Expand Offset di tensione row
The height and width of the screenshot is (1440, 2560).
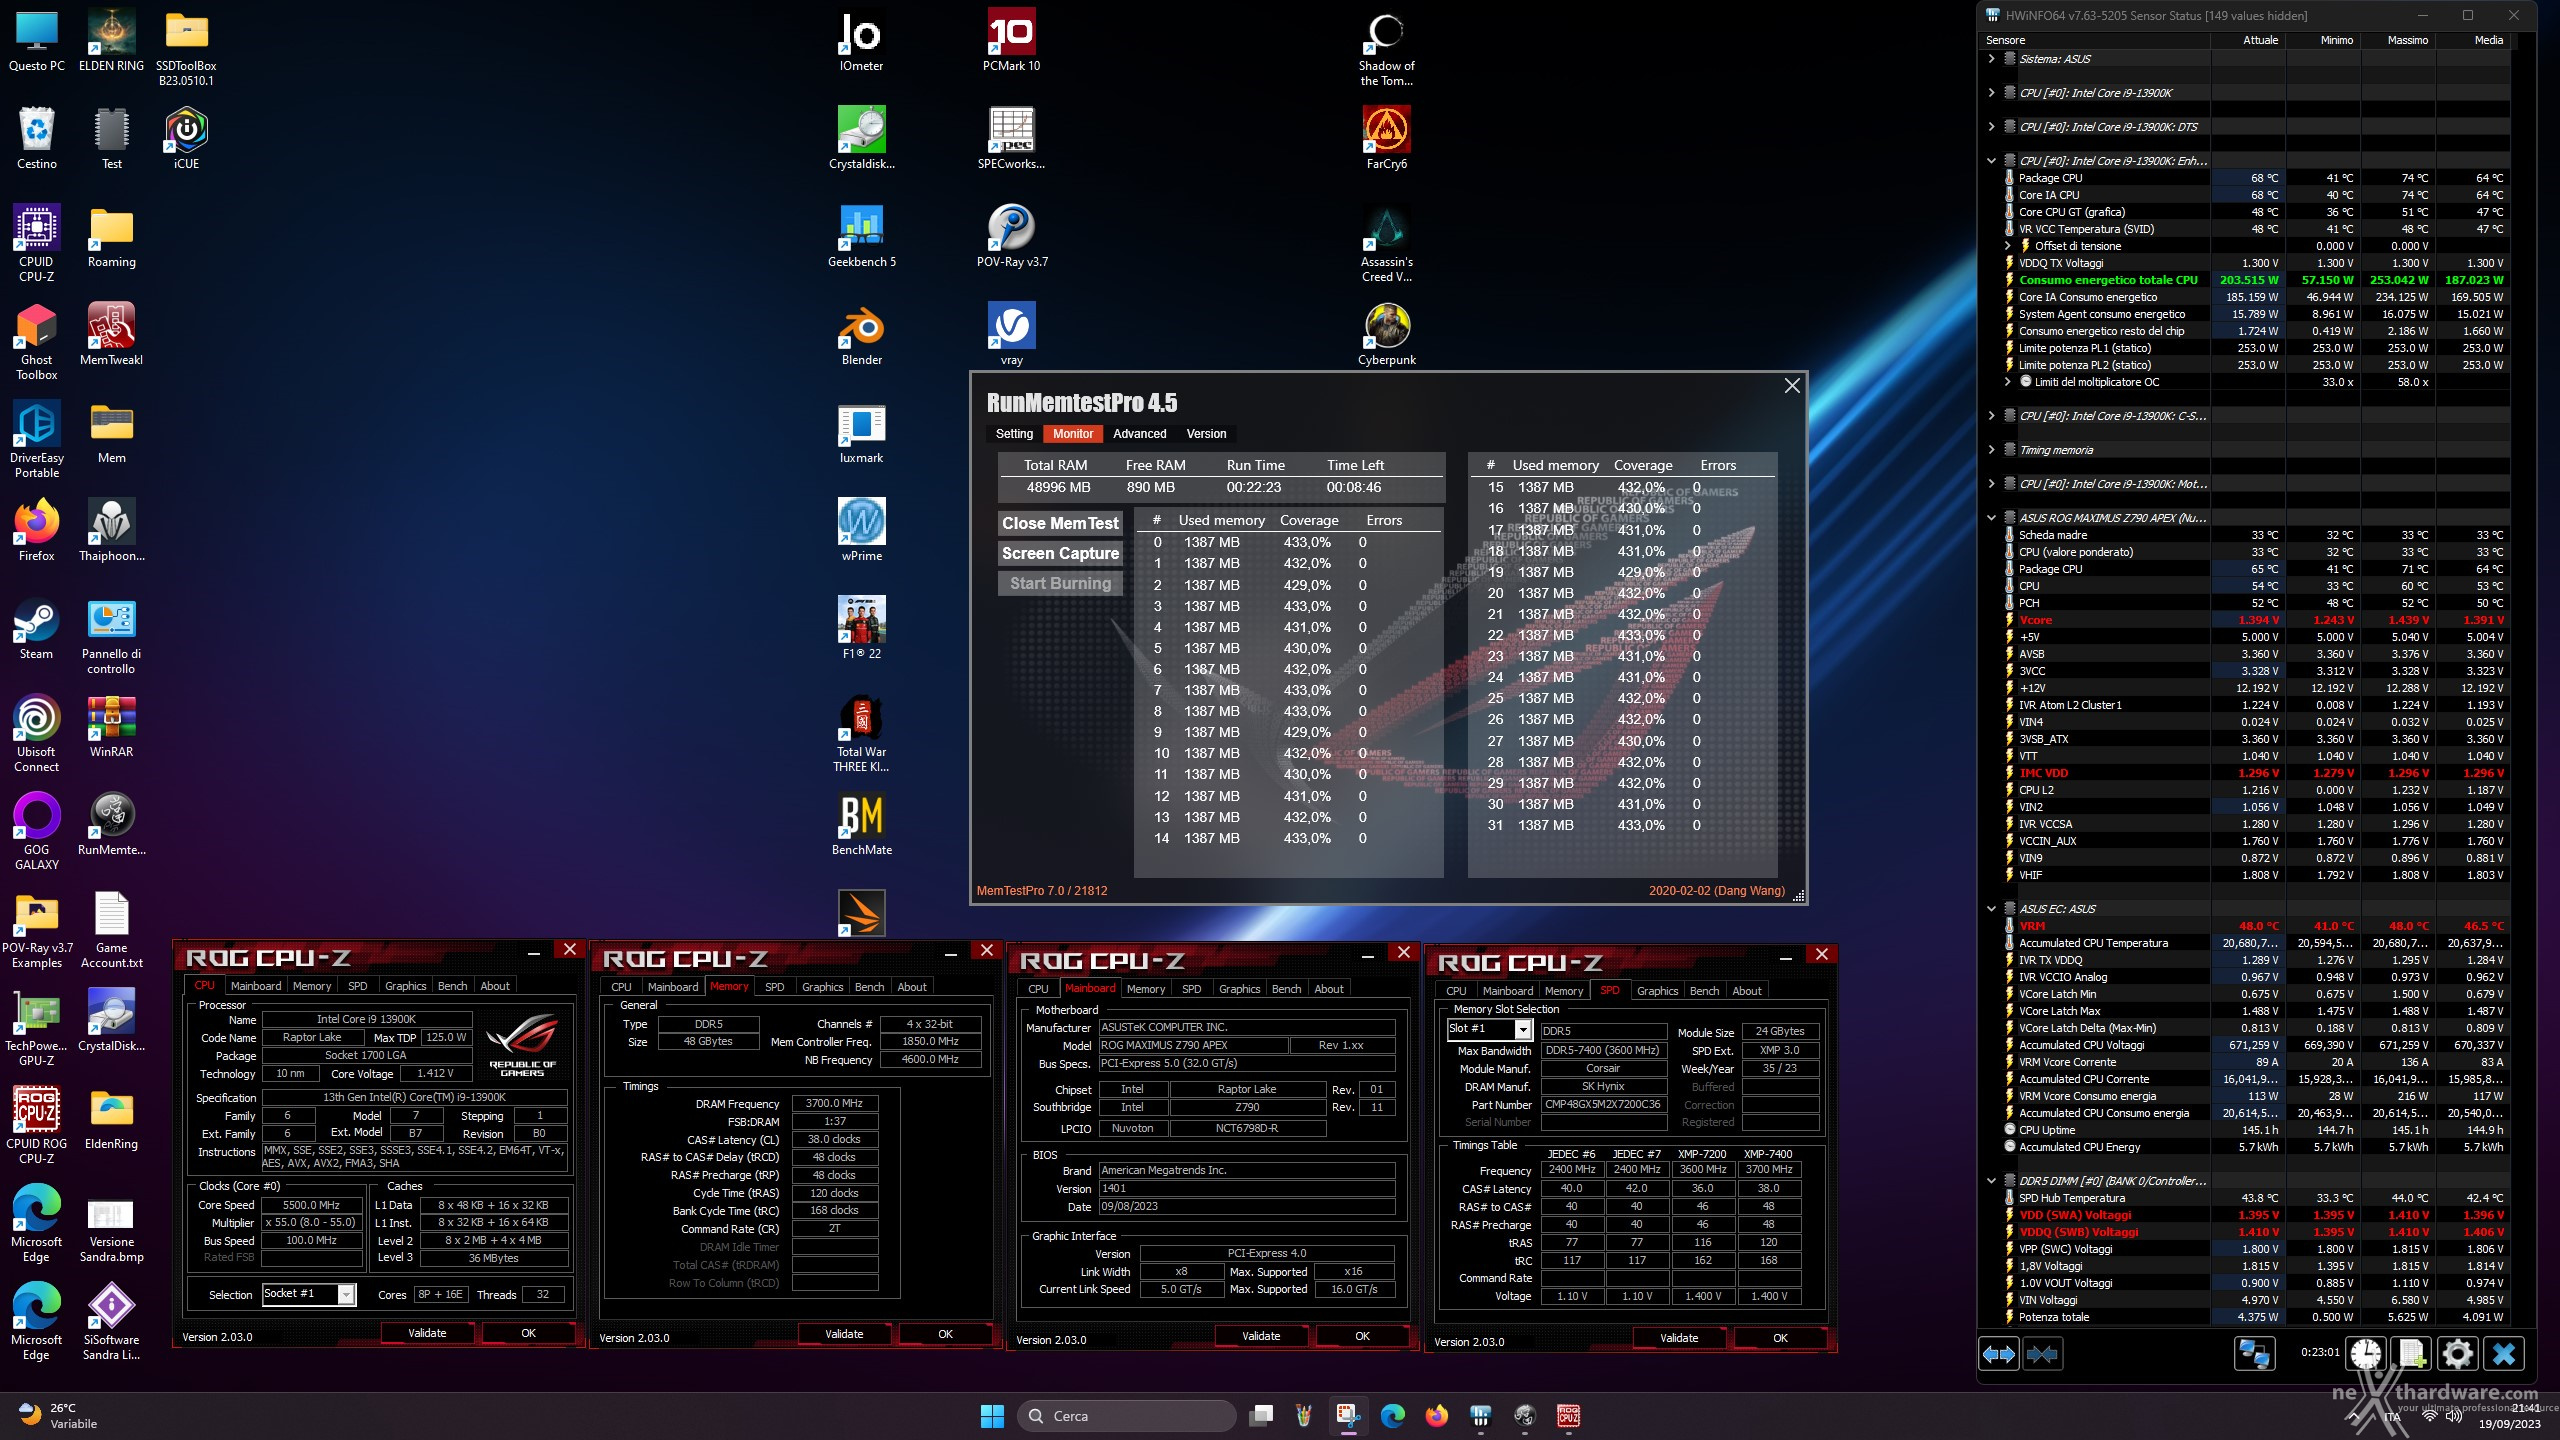[2007, 246]
